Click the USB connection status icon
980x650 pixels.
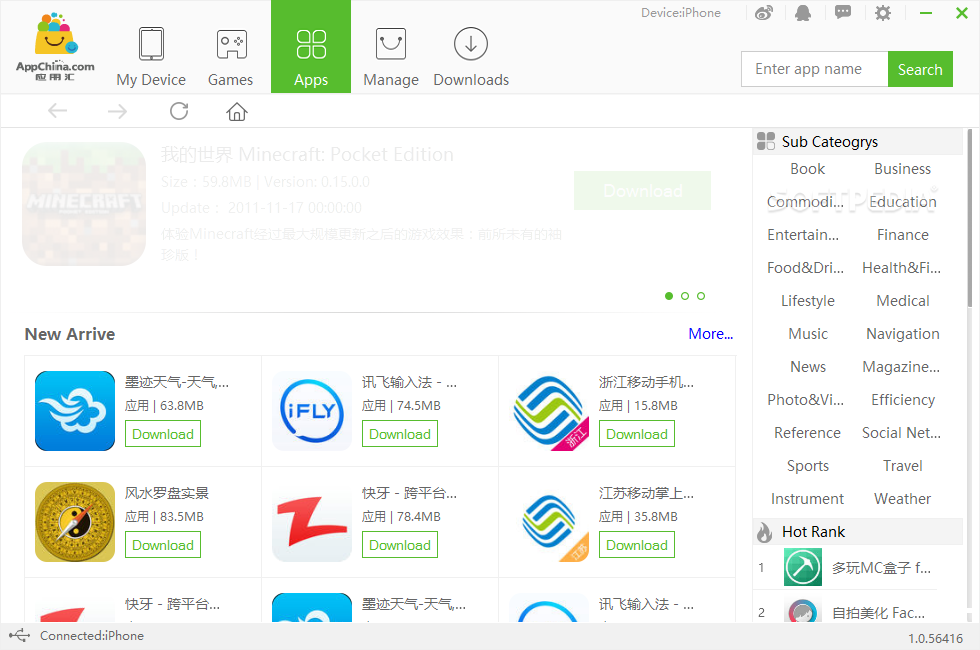pos(19,636)
